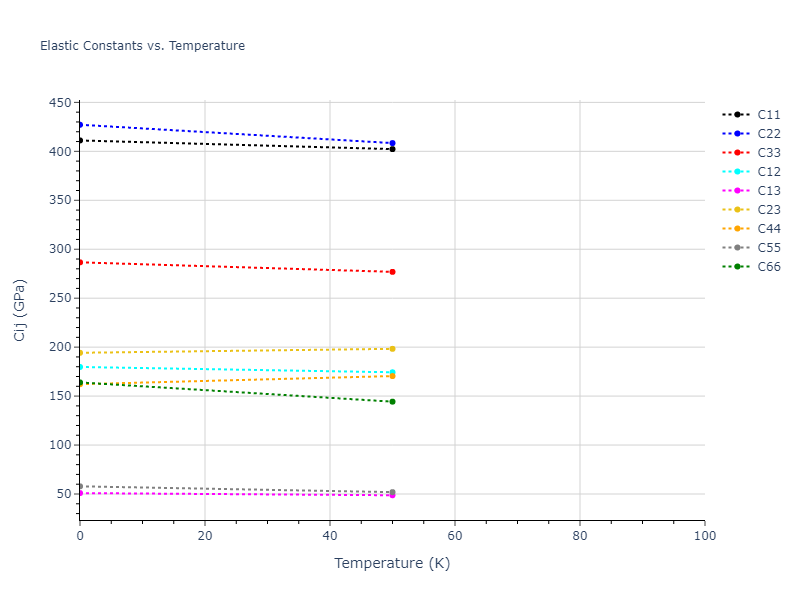Image resolution: width=800 pixels, height=600 pixels.
Task: Click the red C33 marker at 0 K
Action: pyautogui.click(x=80, y=262)
